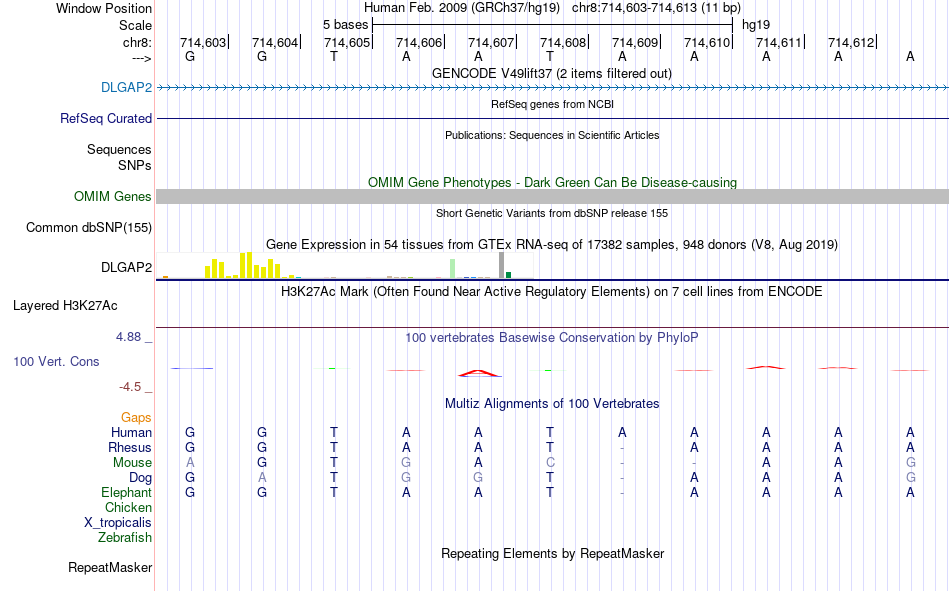Click the Human species label

131,432
